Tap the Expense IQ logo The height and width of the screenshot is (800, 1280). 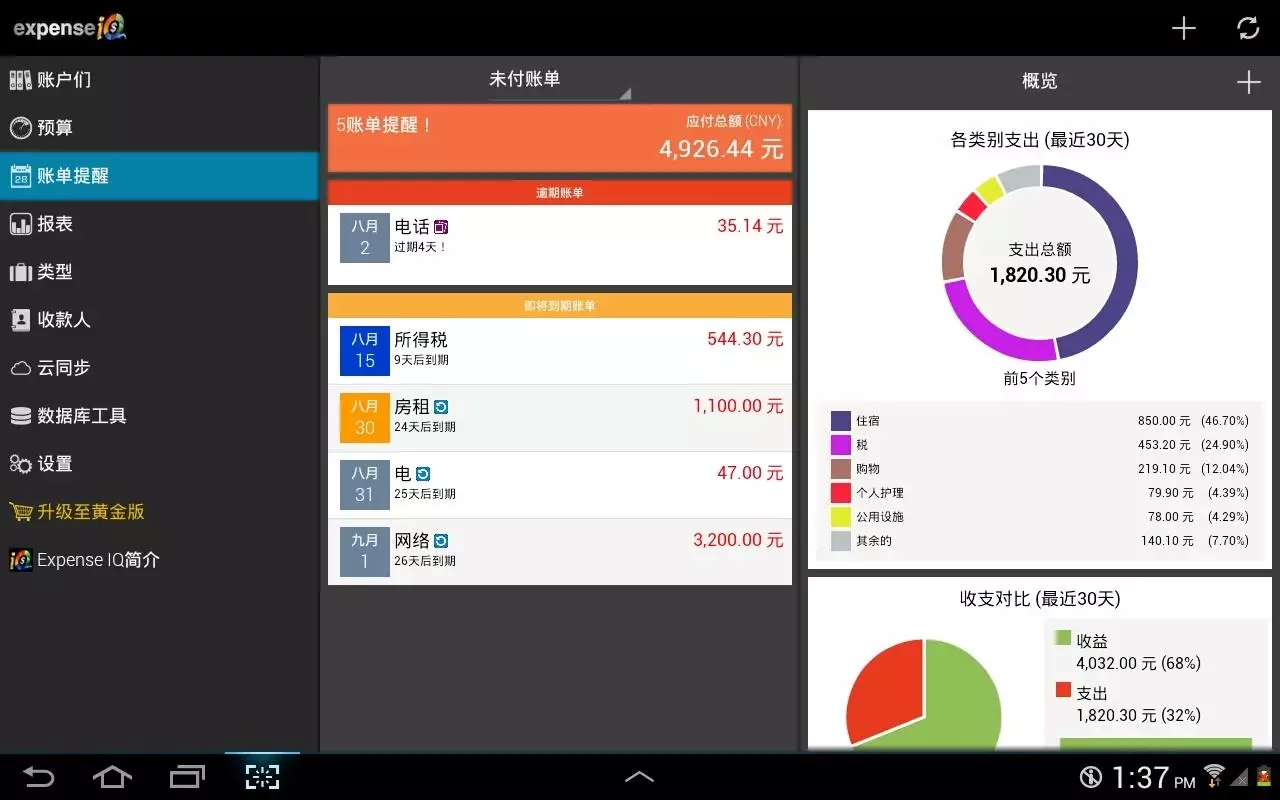click(70, 28)
